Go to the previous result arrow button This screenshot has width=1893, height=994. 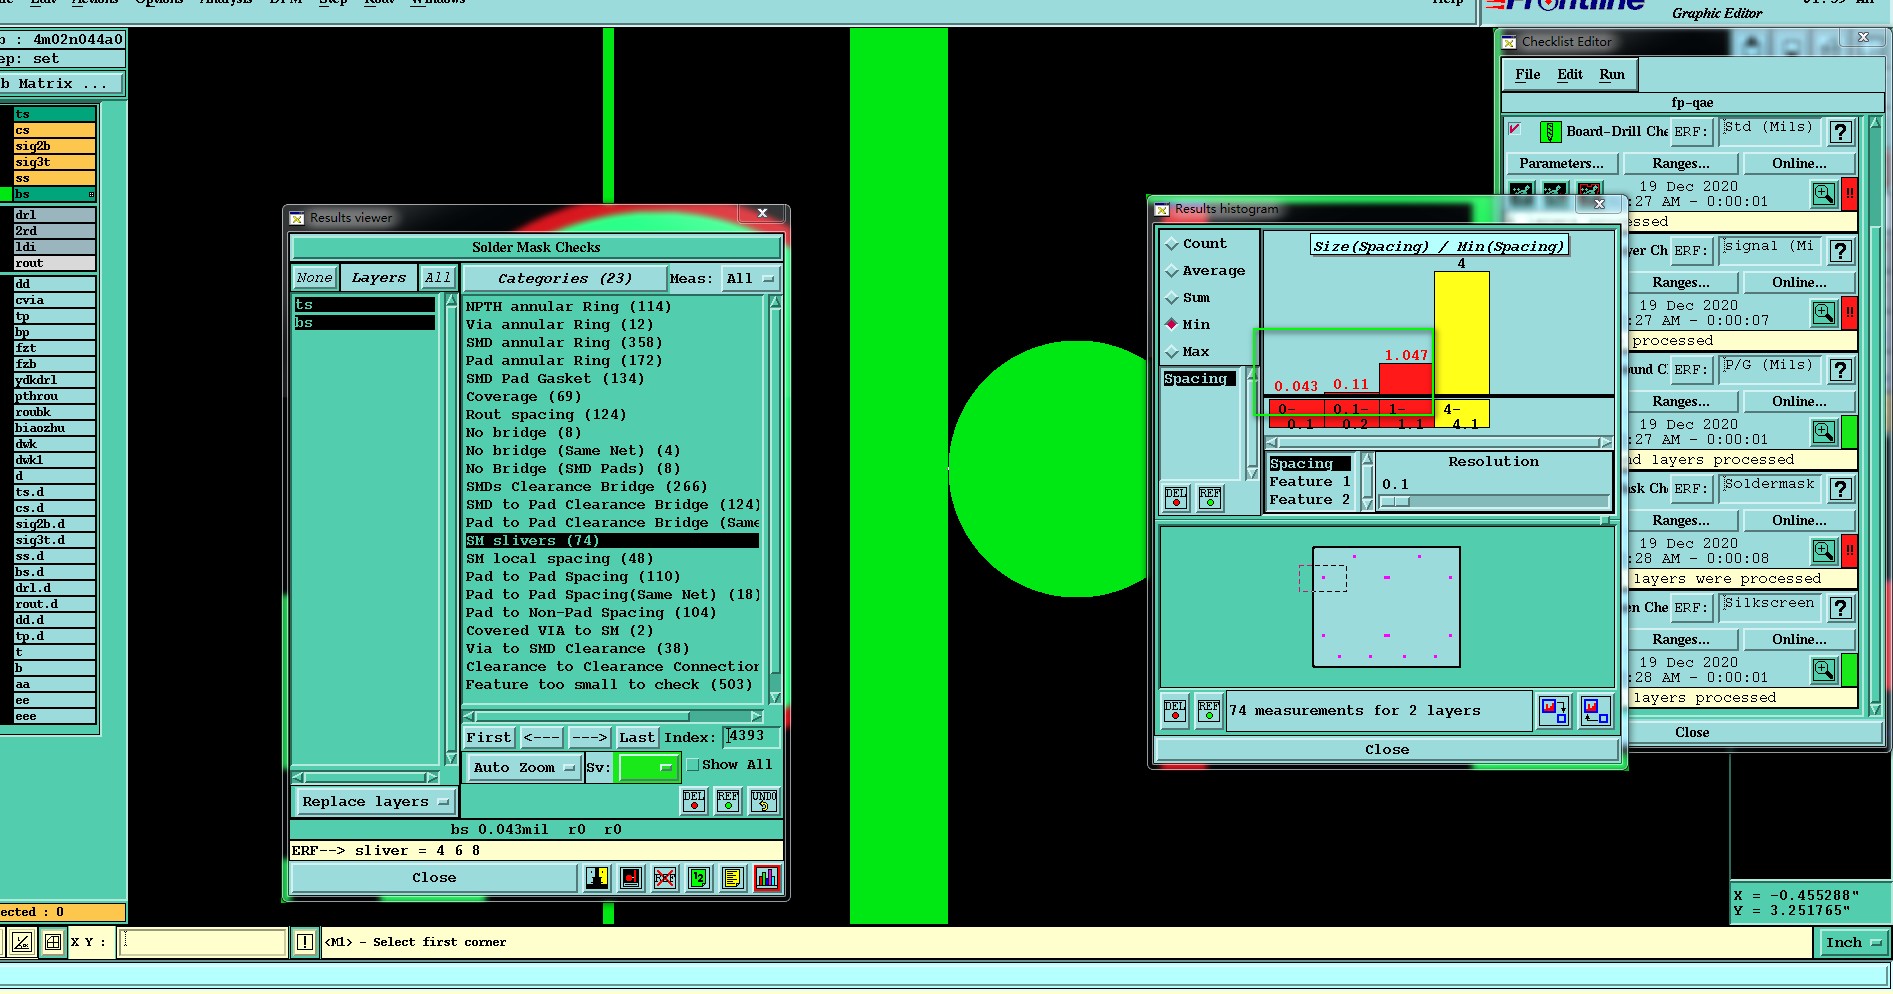coord(541,738)
